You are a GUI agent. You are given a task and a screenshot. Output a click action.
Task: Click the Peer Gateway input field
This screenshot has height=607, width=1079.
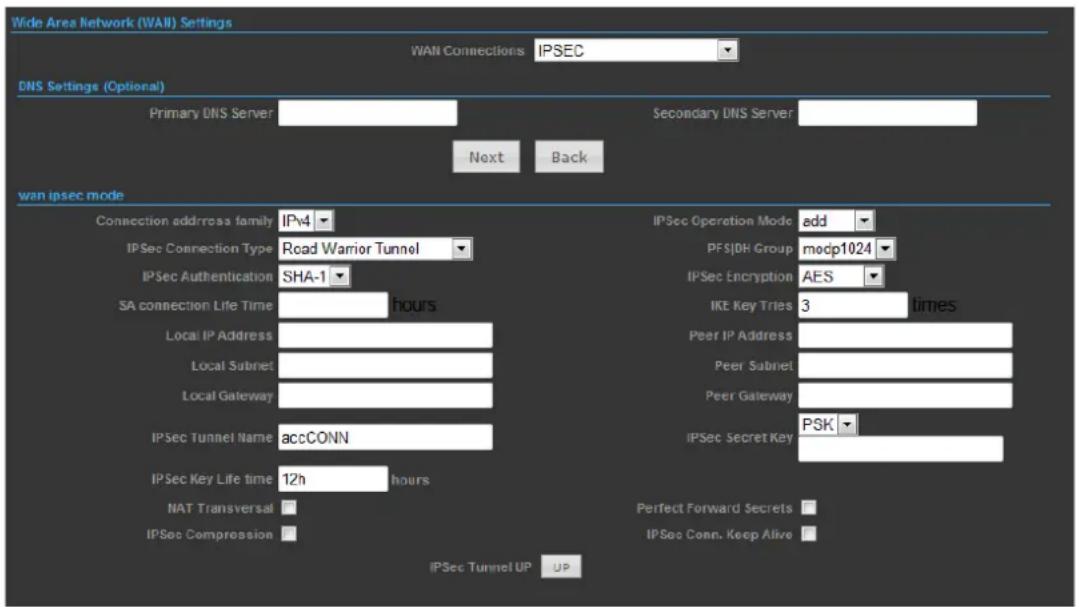905,396
